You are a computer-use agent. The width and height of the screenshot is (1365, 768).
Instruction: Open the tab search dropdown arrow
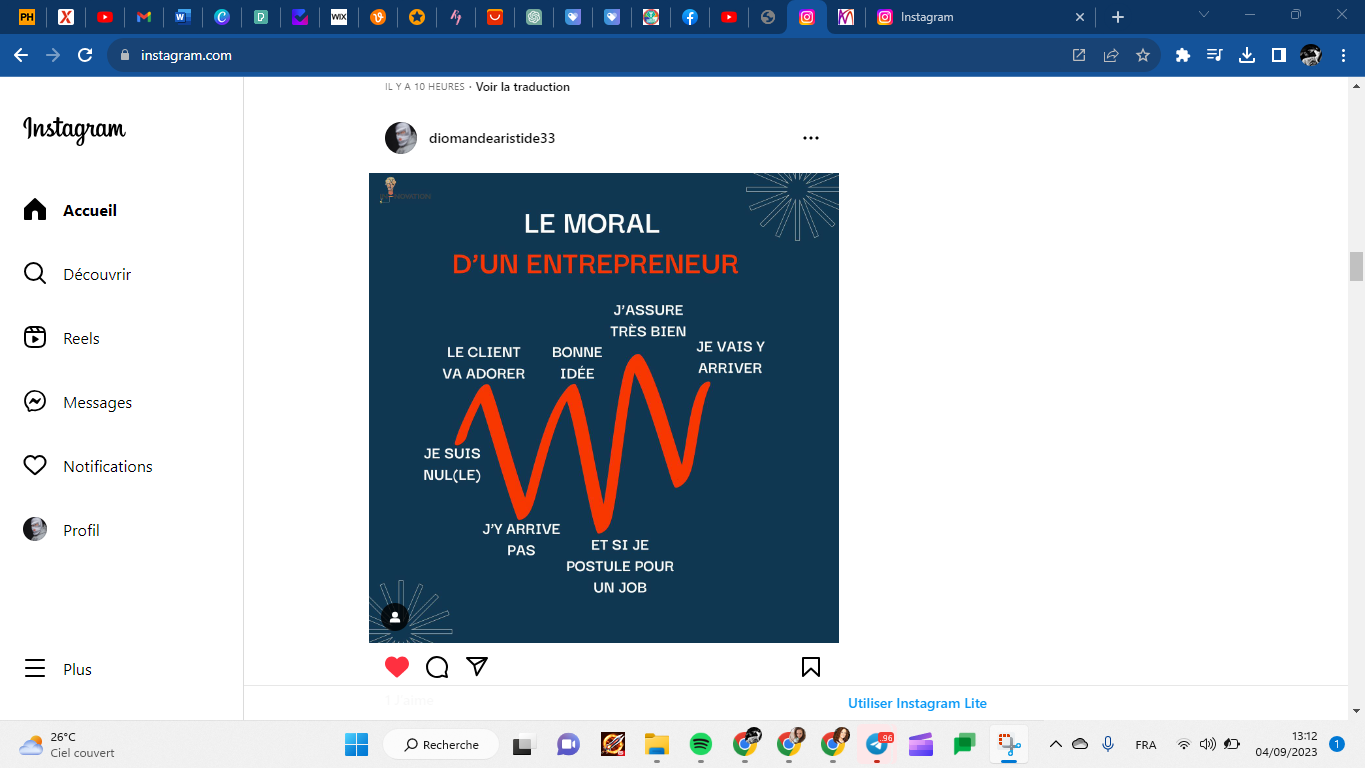[1204, 16]
